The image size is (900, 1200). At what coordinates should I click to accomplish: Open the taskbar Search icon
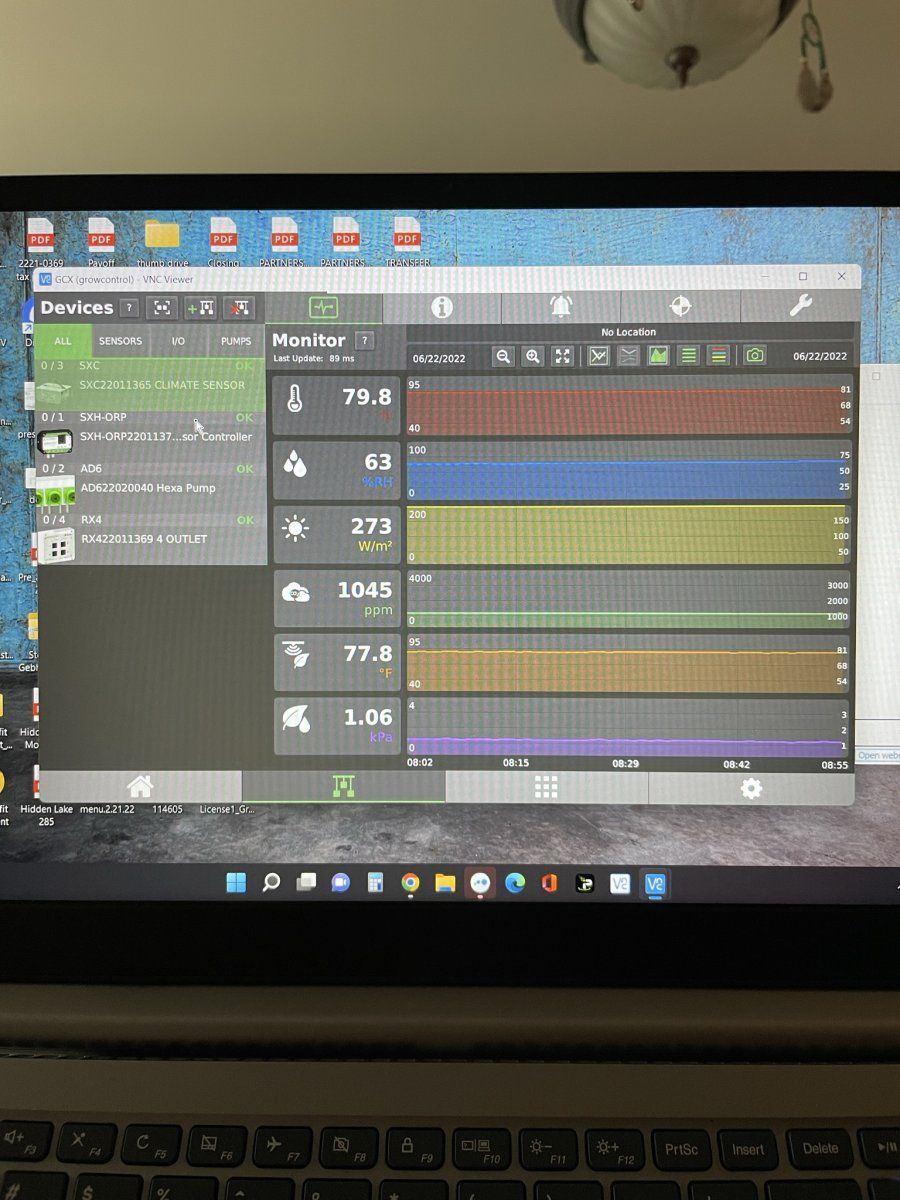[x=271, y=883]
